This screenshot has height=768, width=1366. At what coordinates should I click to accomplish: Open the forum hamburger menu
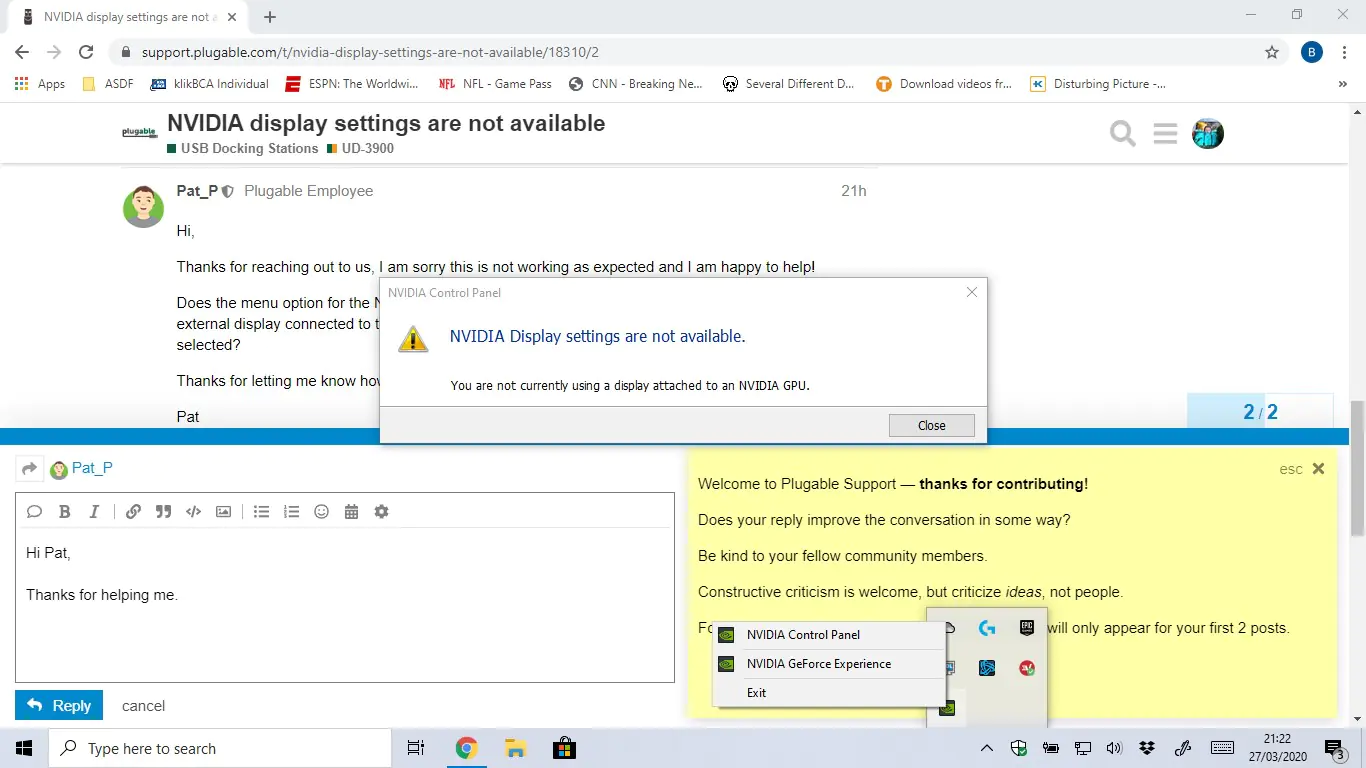[1165, 134]
